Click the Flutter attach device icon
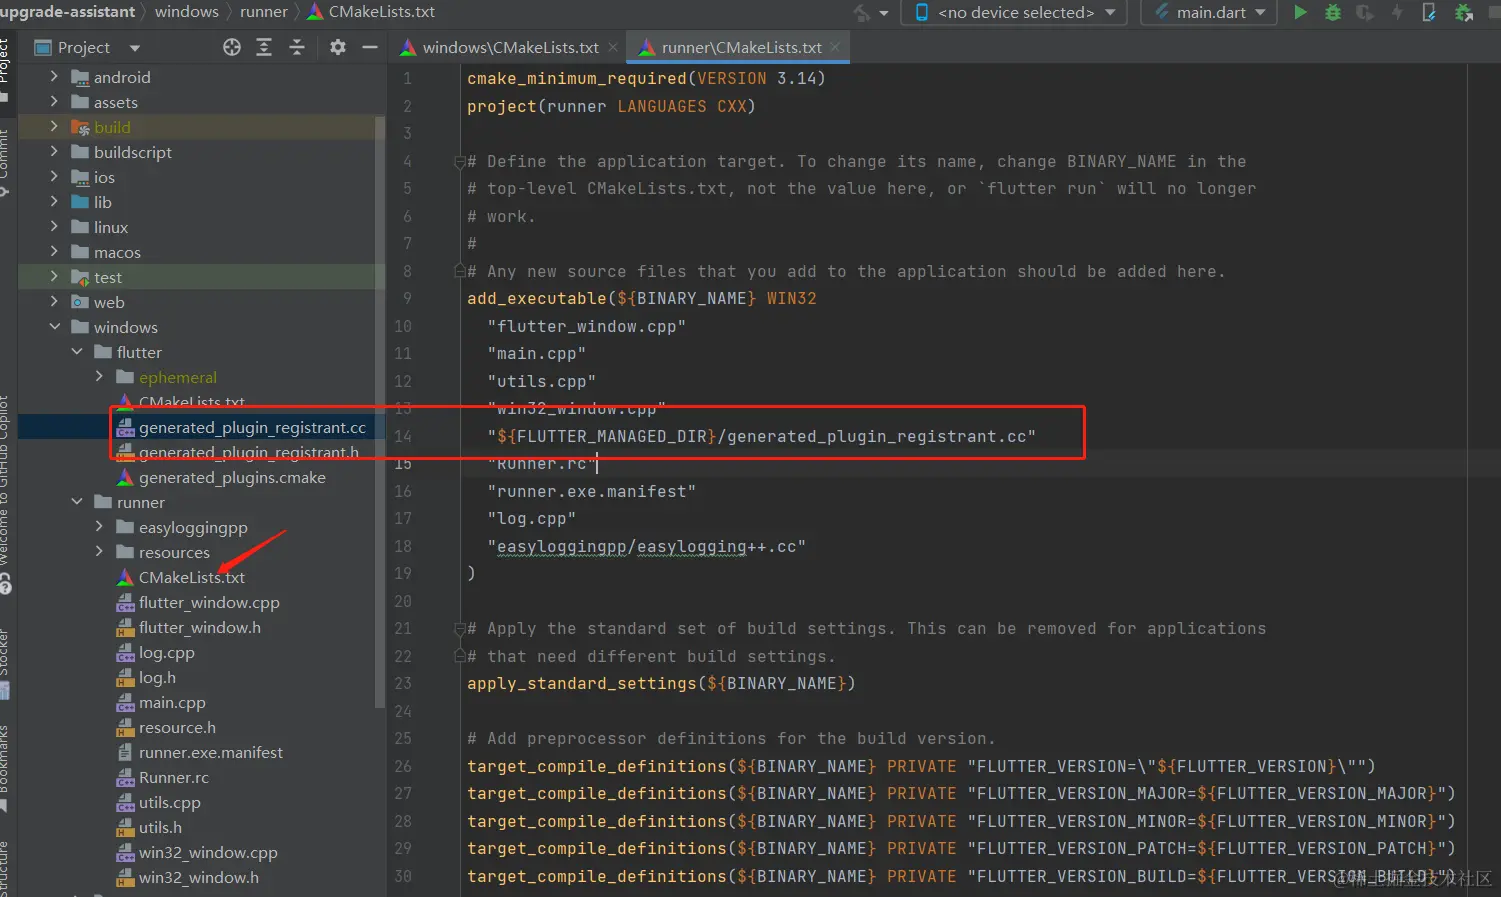The height and width of the screenshot is (897, 1501). pyautogui.click(x=1429, y=12)
